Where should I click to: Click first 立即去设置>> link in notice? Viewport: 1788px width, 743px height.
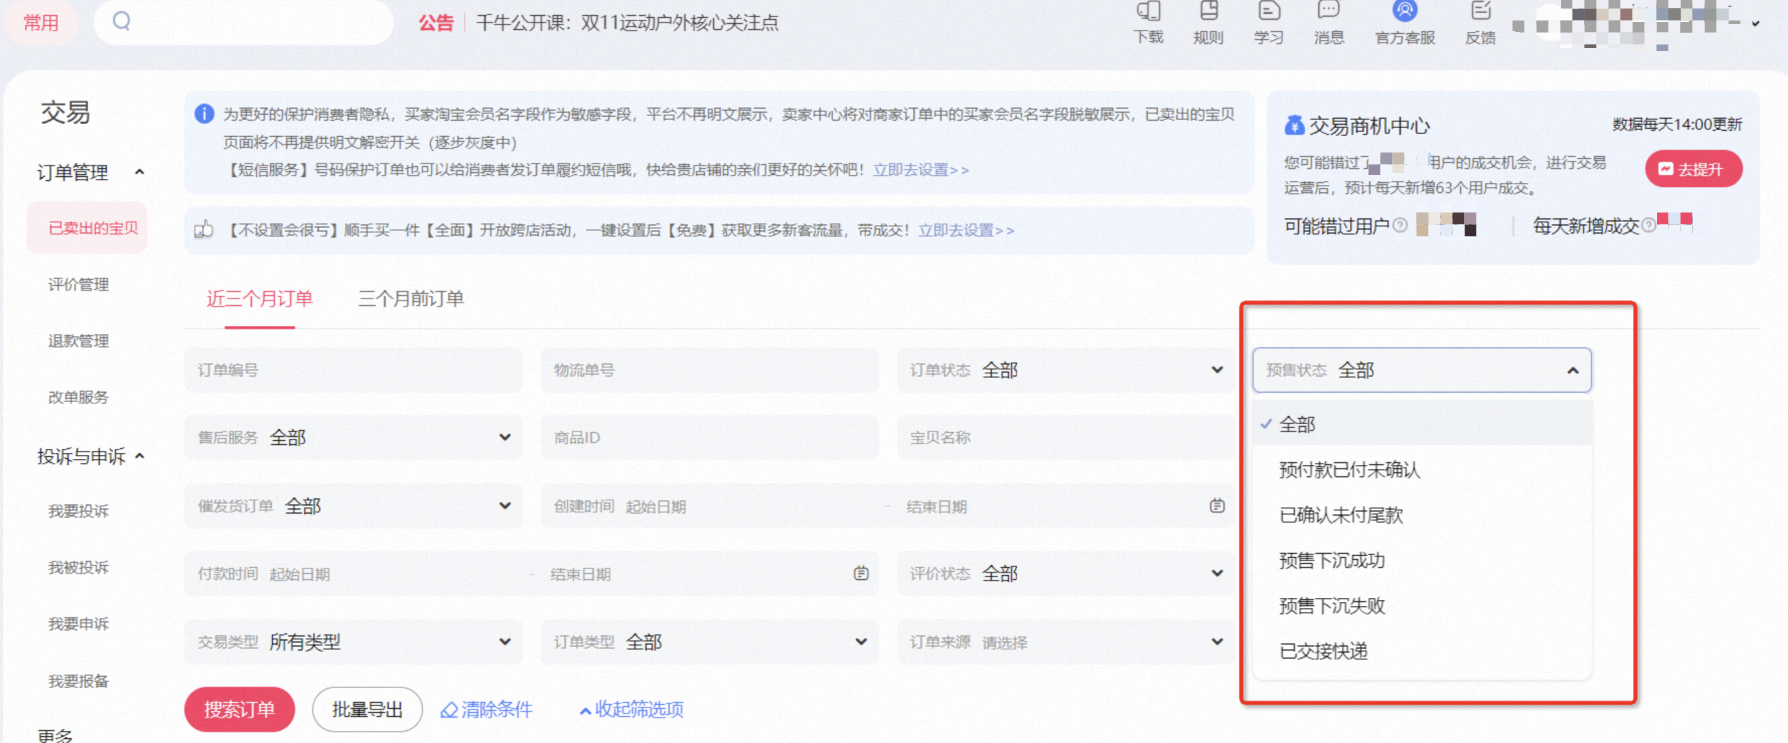(921, 170)
